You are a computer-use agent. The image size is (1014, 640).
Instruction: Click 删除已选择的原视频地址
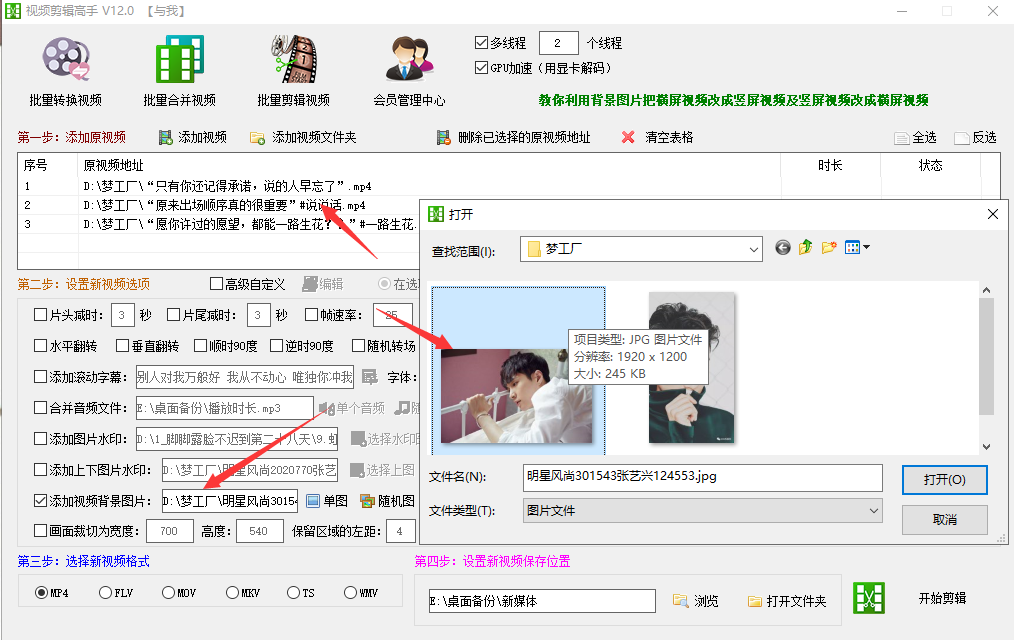(513, 137)
